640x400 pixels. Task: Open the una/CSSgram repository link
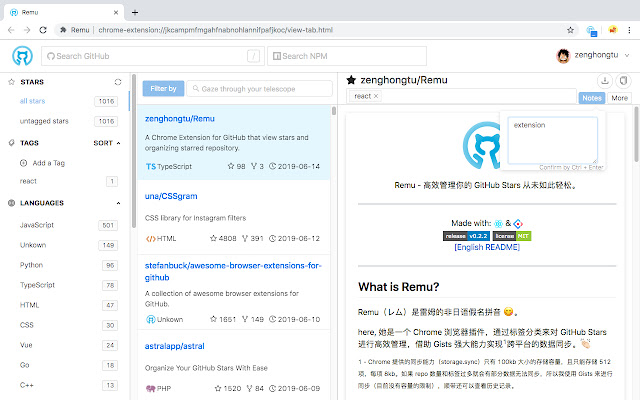click(x=171, y=196)
